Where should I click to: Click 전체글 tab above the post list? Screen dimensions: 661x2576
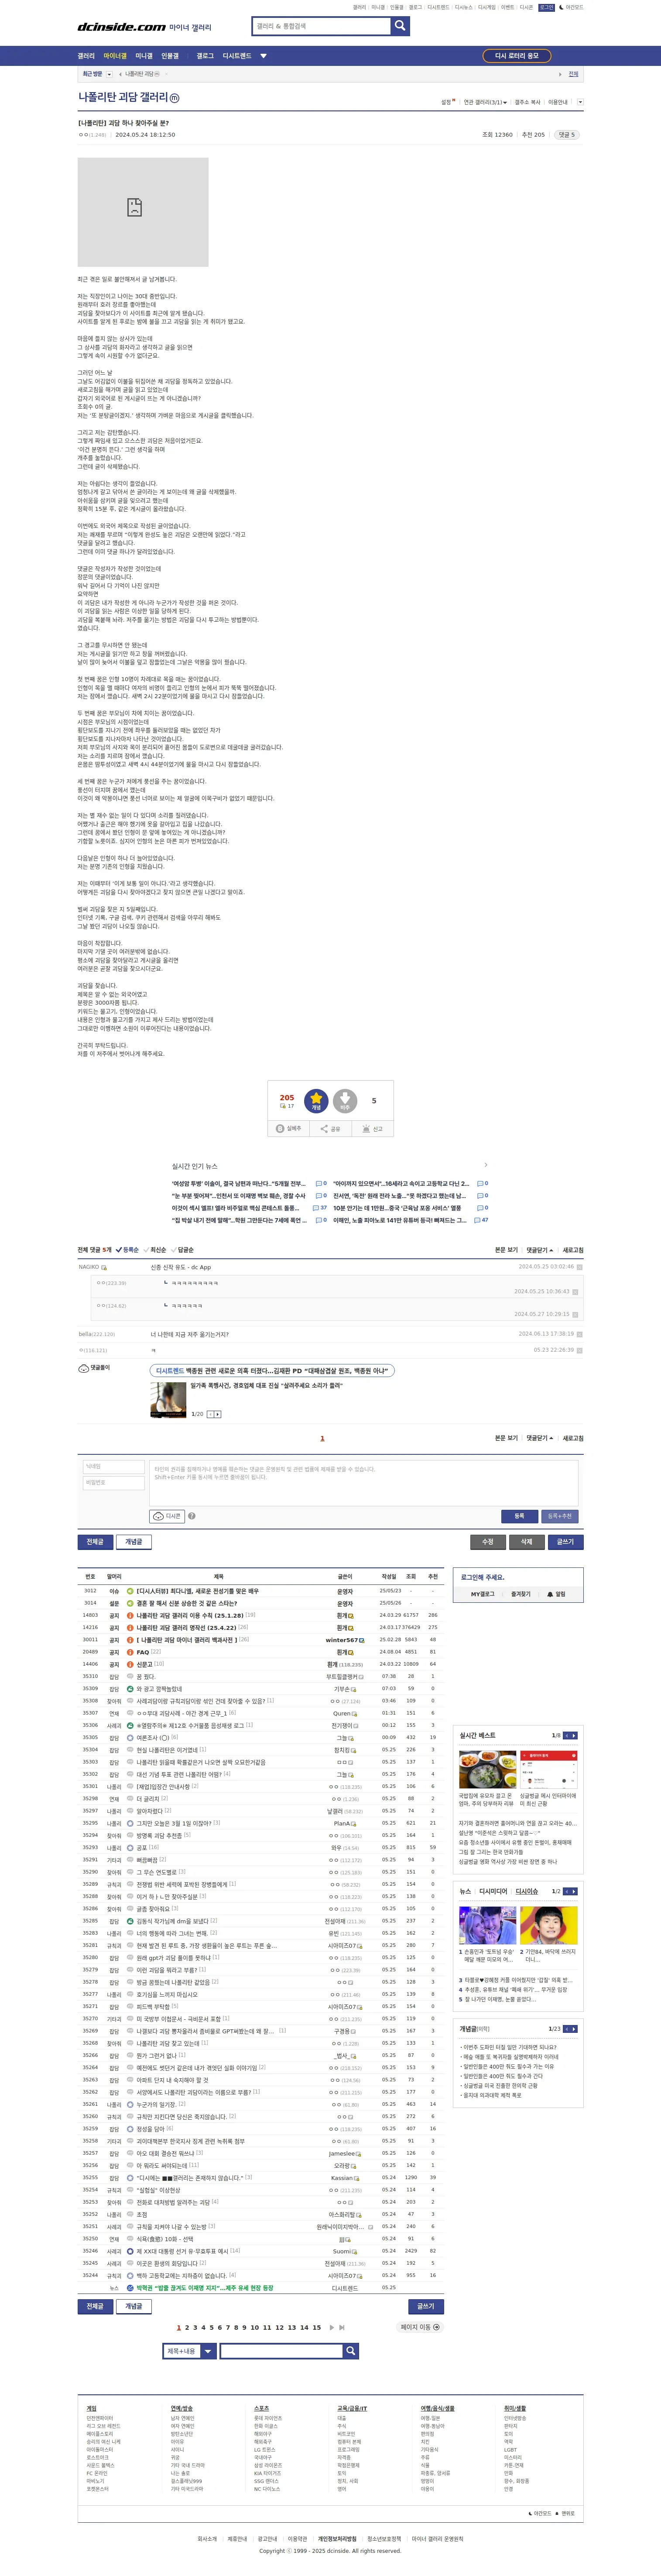click(95, 1542)
